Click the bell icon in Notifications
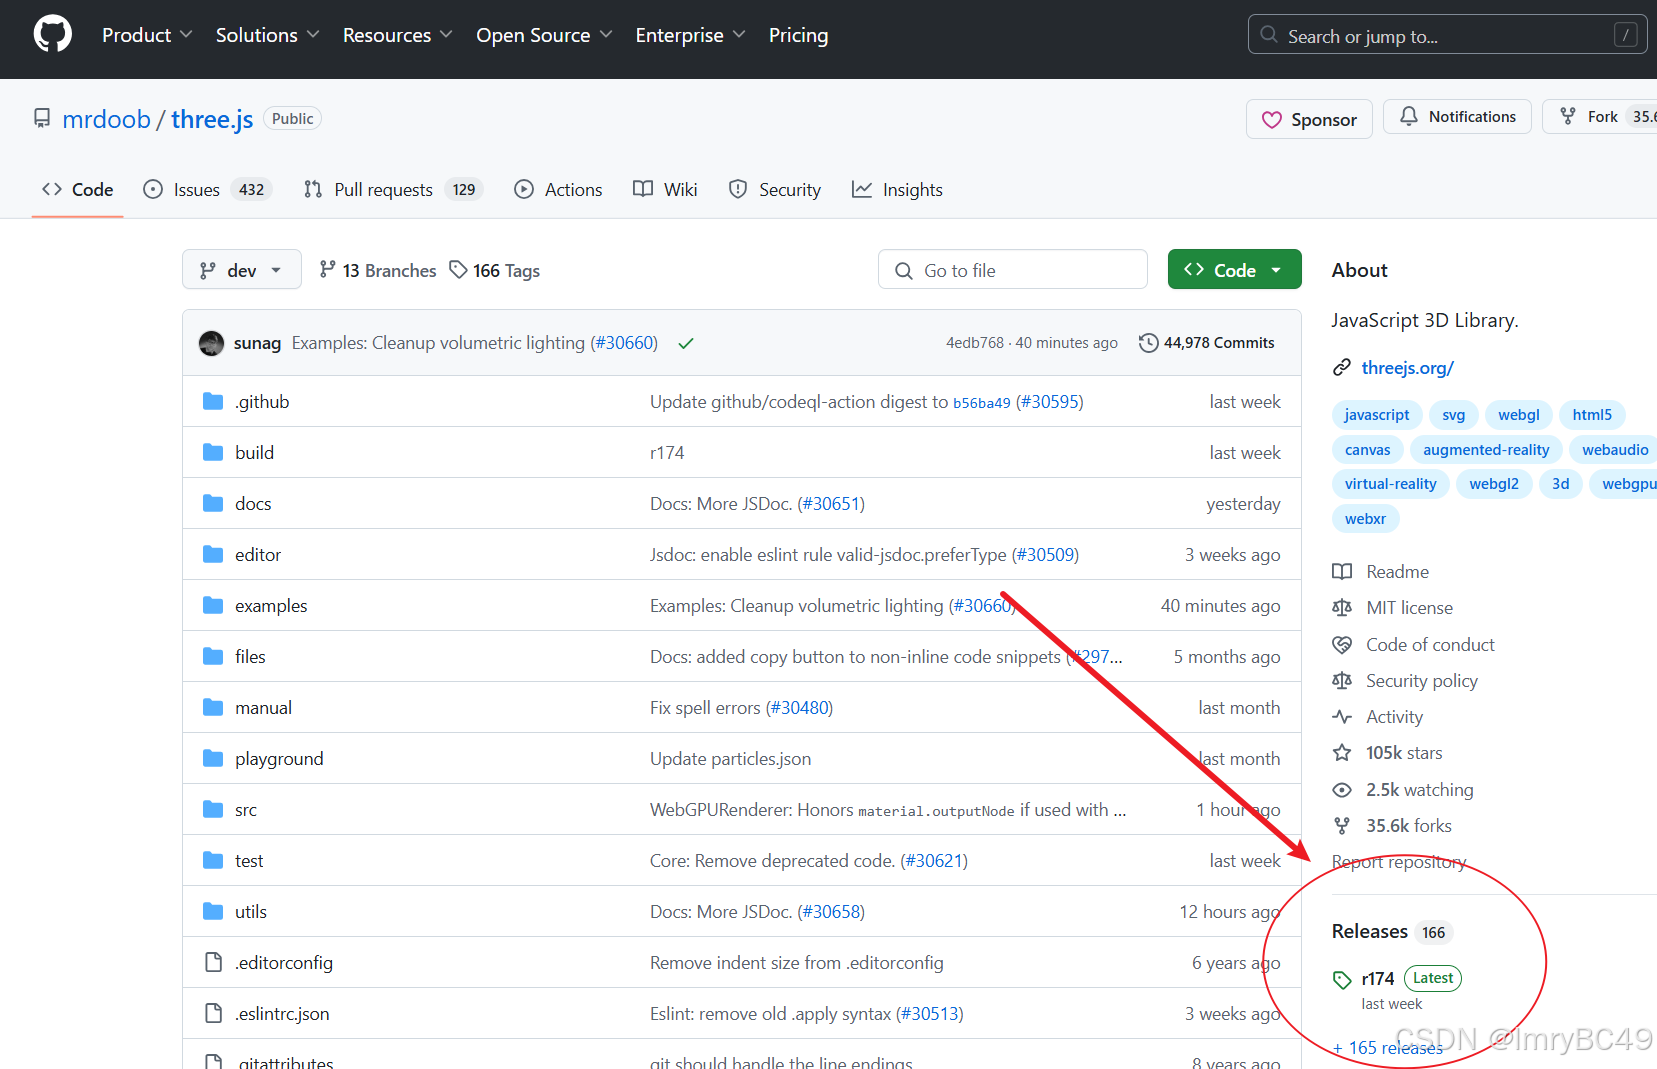Screen dimensions: 1657x1069 point(1408,116)
